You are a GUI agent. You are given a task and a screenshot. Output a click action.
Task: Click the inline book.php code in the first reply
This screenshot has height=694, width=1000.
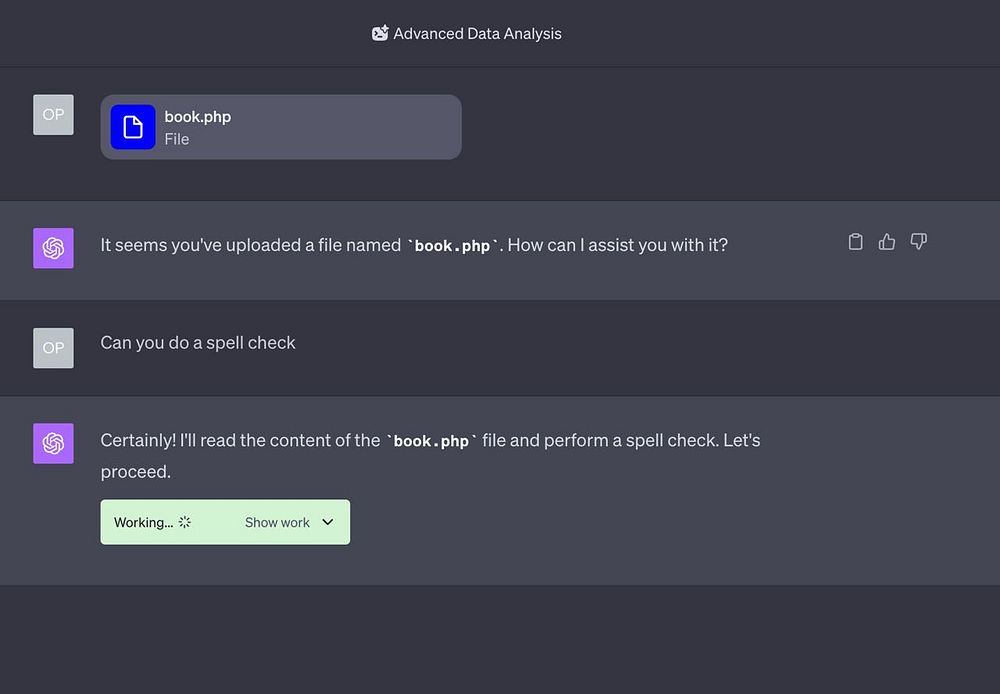[452, 246]
